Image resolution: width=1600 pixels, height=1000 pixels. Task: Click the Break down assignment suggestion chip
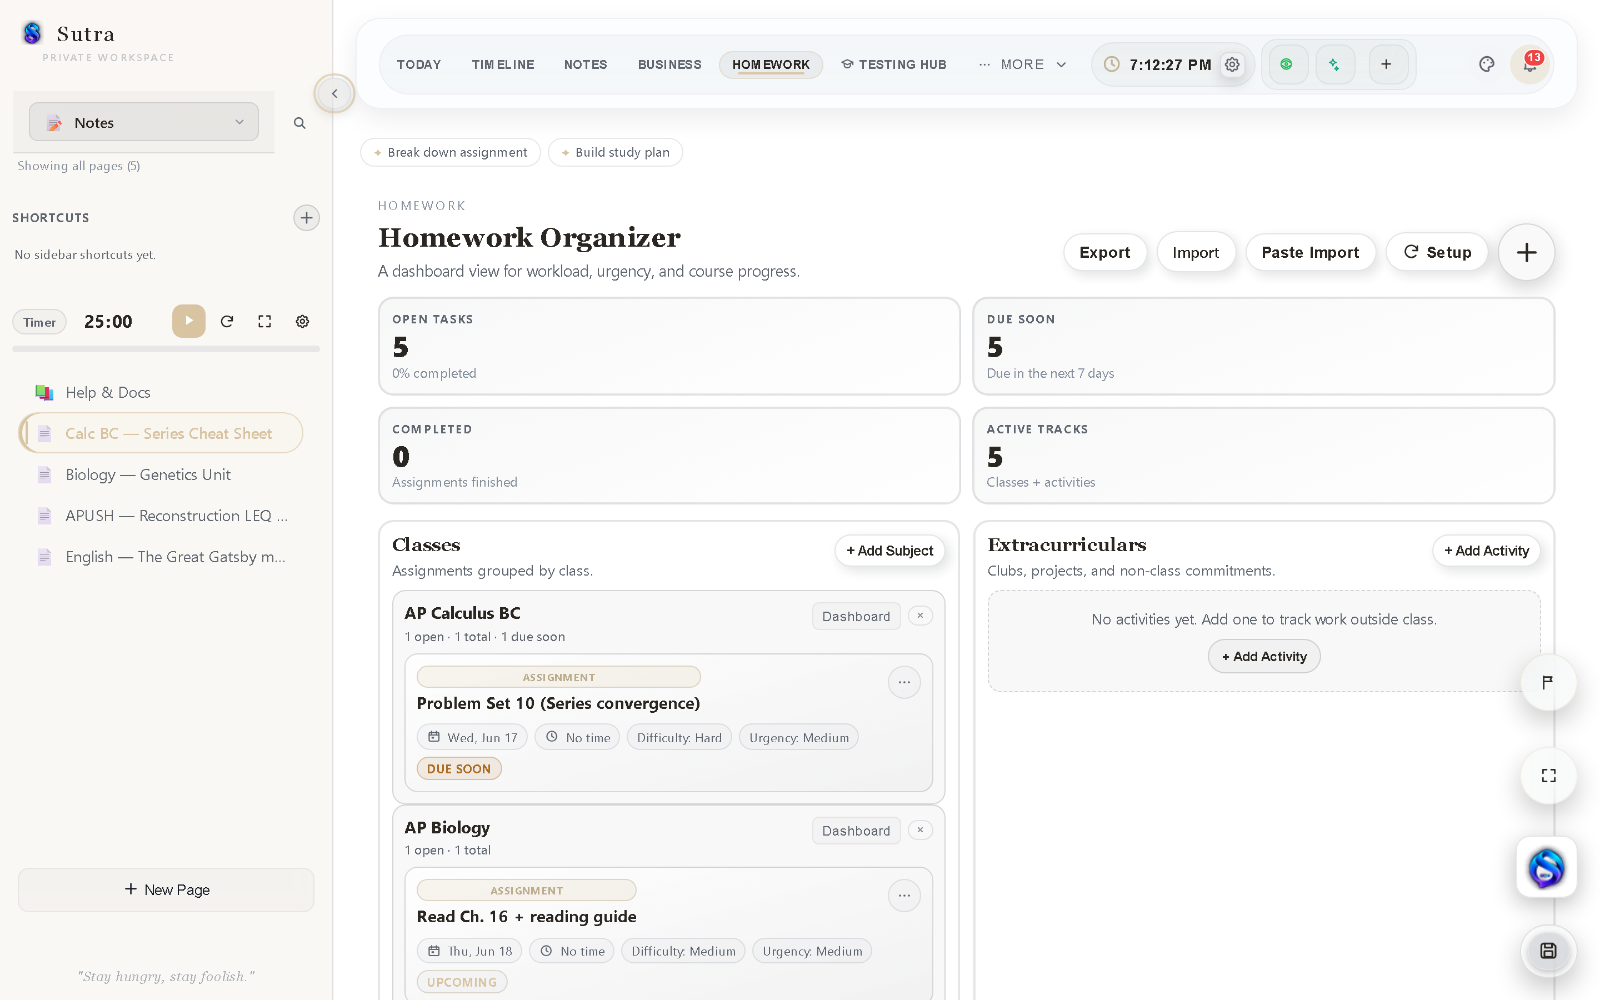[450, 152]
